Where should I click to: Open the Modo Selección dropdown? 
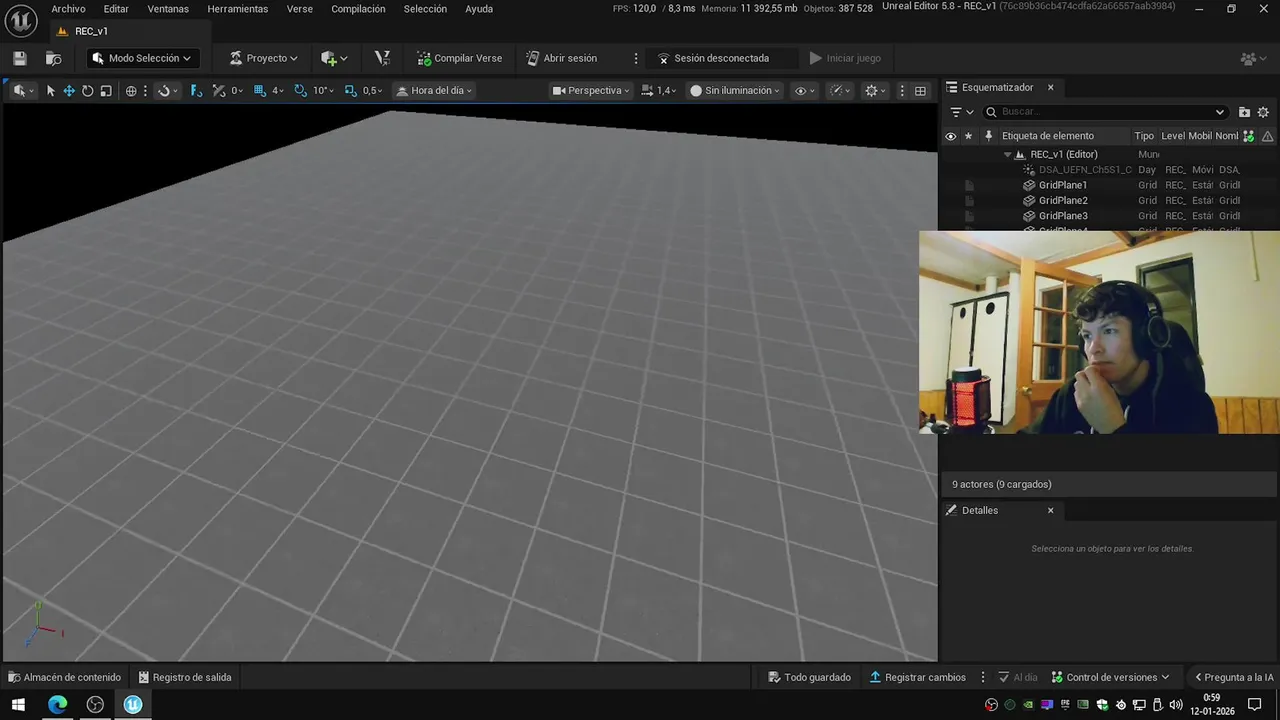[141, 58]
